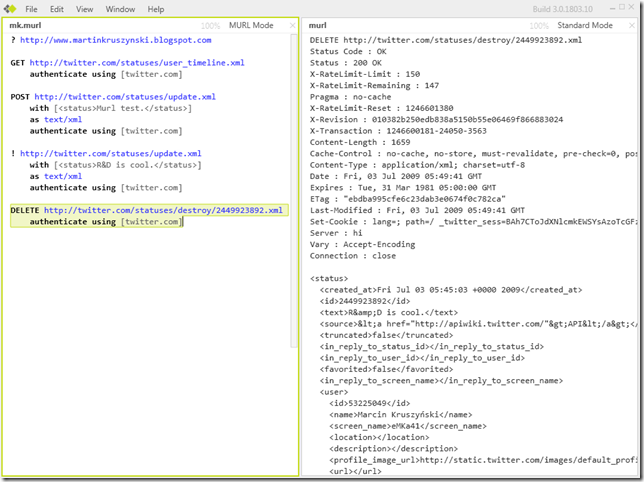Click the Build 3.0.1803.10 label
This screenshot has height=482, width=644.
tap(563, 9)
